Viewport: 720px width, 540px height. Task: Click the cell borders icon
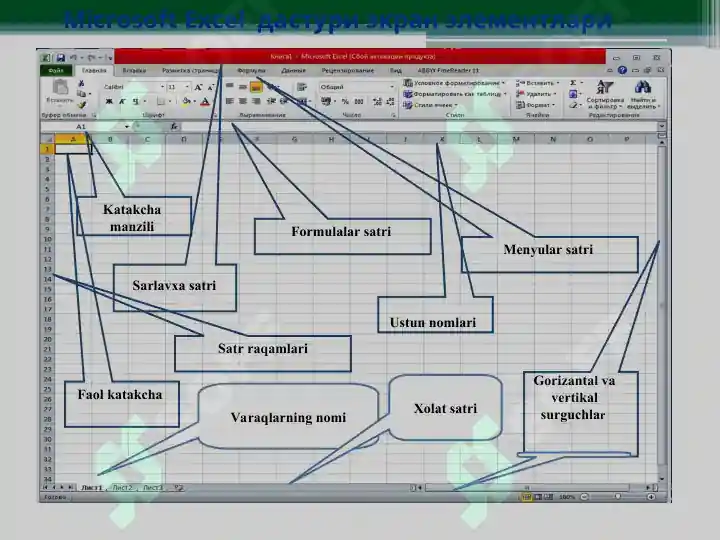(x=161, y=101)
